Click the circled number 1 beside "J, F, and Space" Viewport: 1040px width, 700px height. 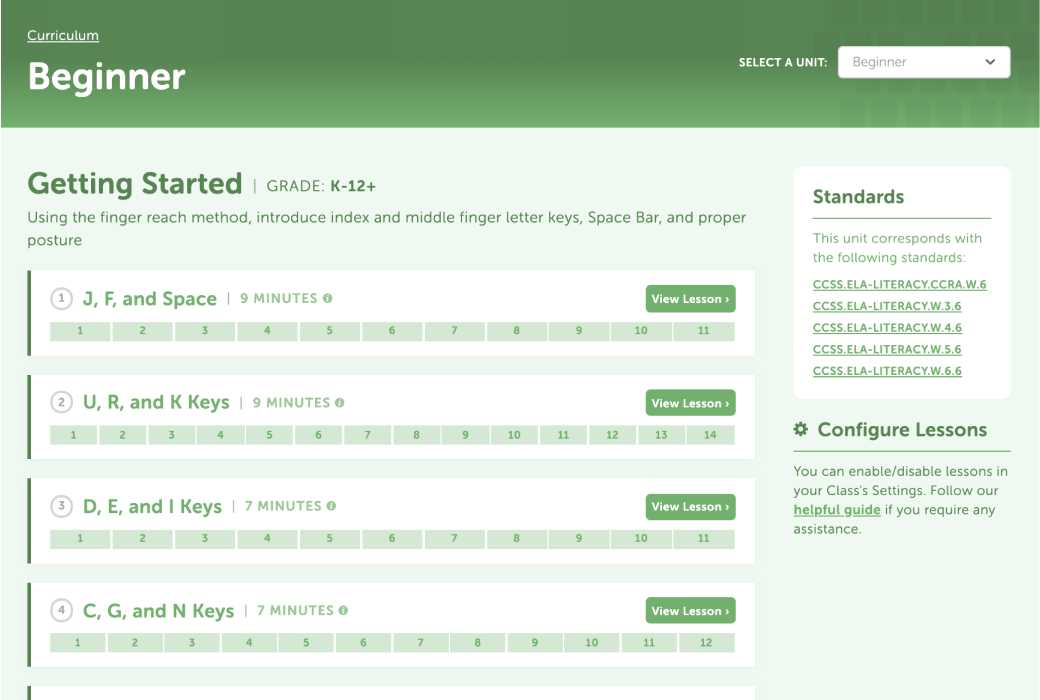(x=61, y=298)
